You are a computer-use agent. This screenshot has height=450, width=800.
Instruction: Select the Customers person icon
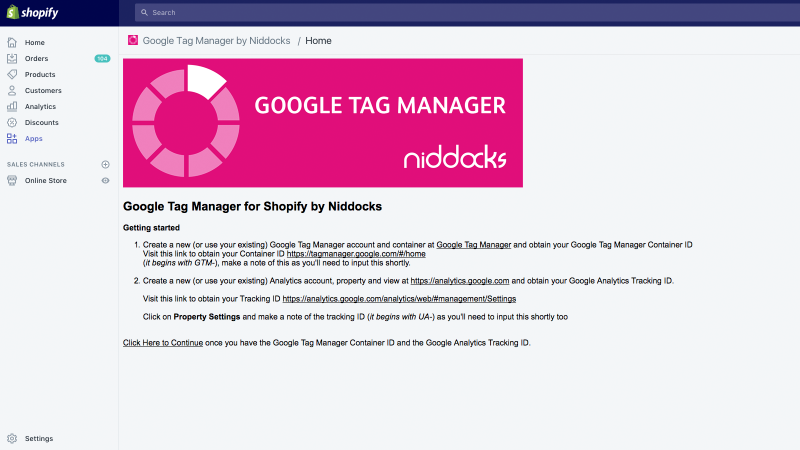(x=12, y=90)
